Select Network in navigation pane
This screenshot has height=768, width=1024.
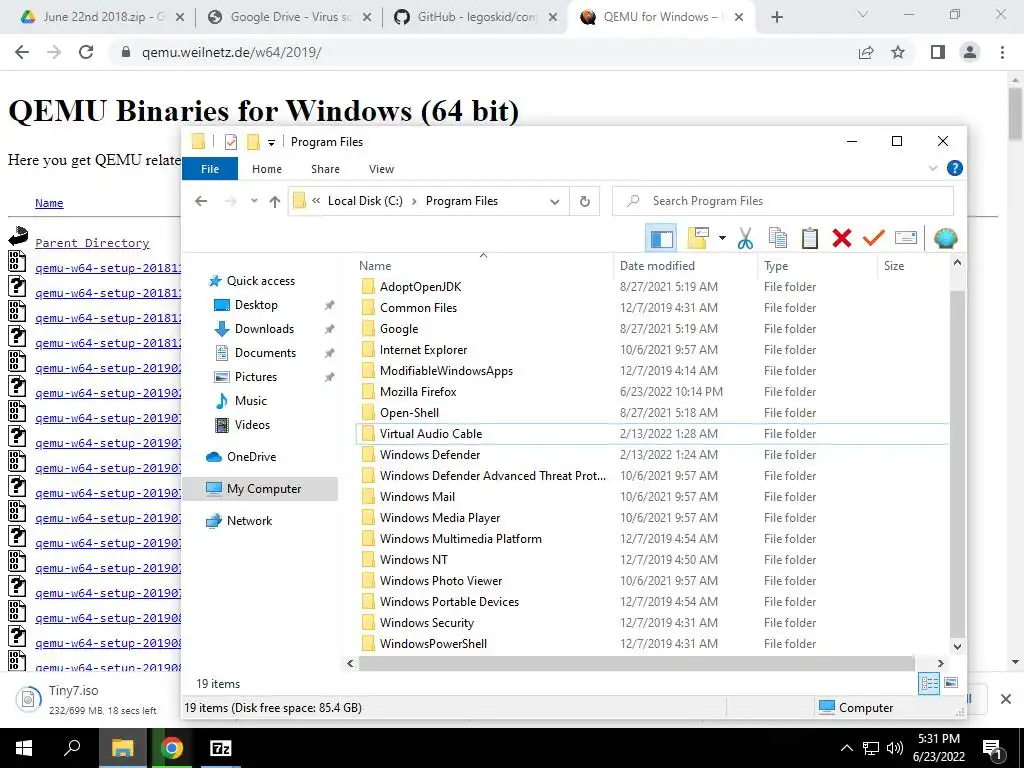coord(249,521)
